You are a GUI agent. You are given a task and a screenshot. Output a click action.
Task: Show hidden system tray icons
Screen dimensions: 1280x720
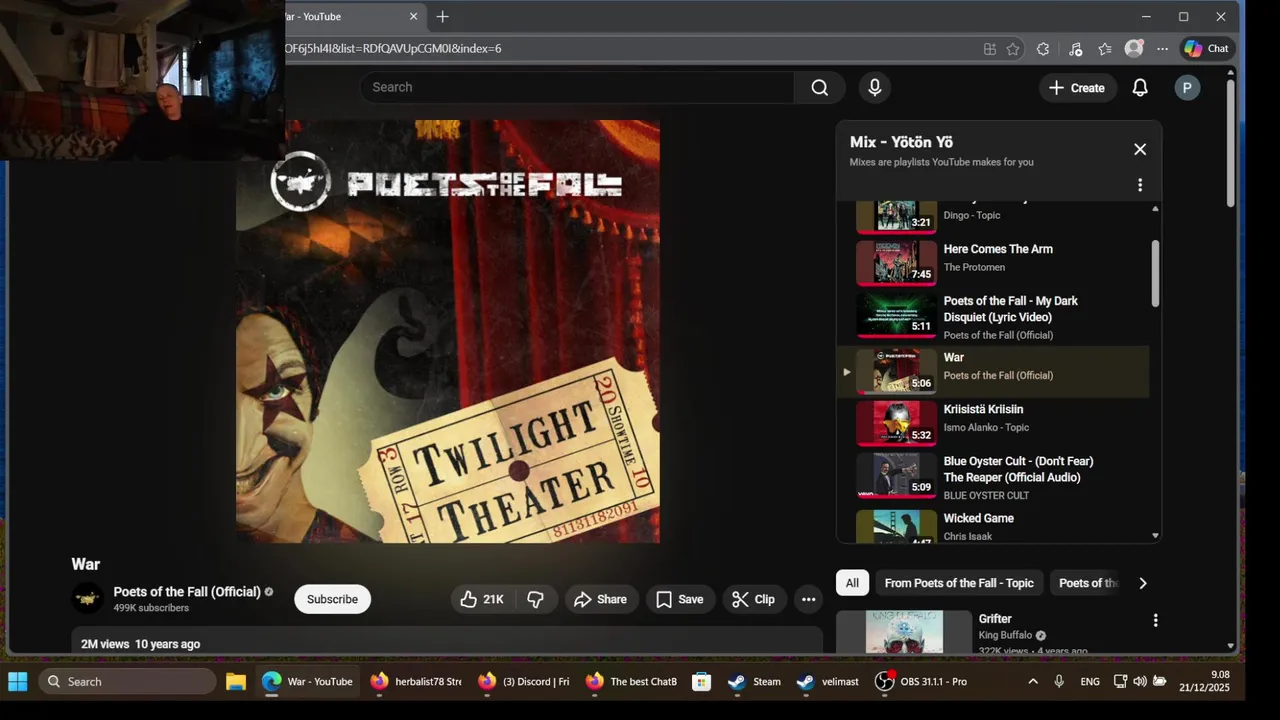(1033, 681)
